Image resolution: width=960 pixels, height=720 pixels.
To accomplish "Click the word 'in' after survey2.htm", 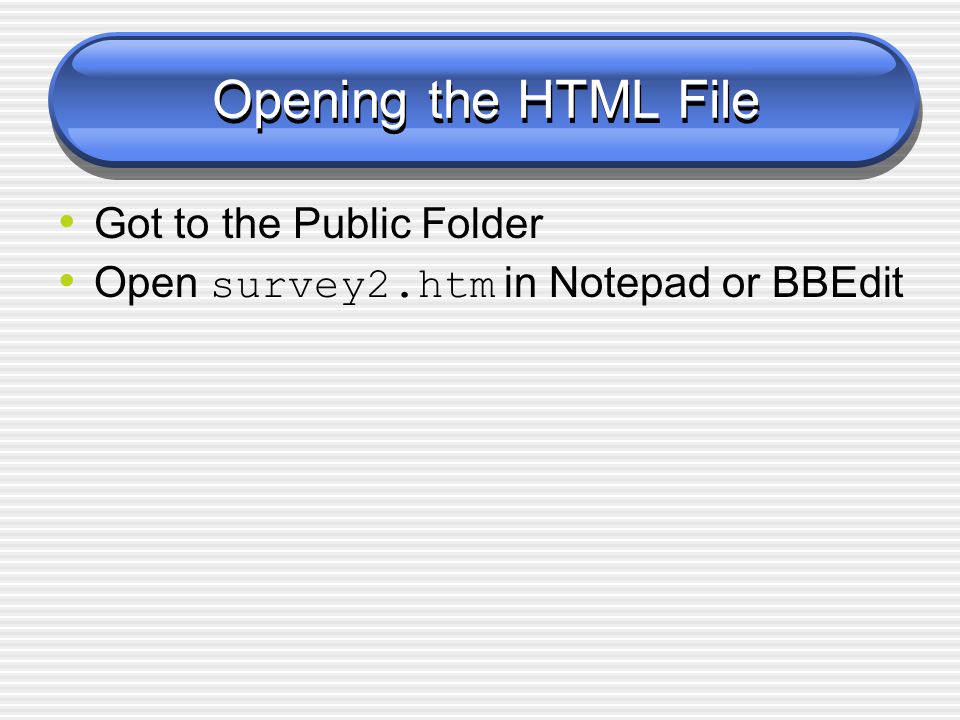I will point(520,282).
